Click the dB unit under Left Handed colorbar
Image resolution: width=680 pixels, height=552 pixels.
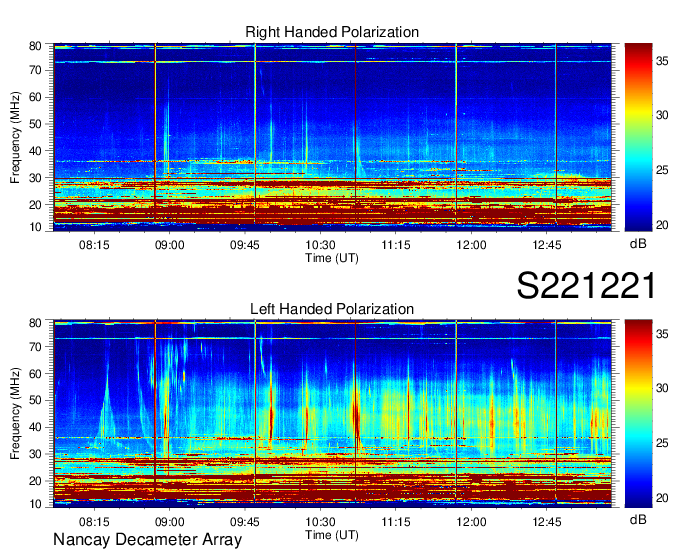(x=638, y=519)
